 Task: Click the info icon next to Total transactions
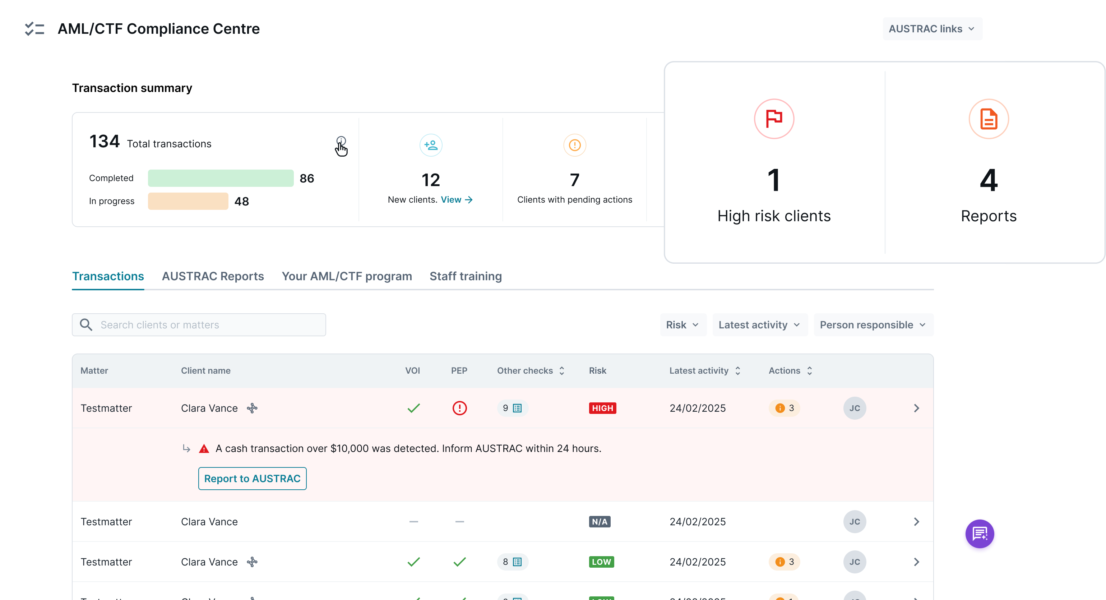(341, 142)
